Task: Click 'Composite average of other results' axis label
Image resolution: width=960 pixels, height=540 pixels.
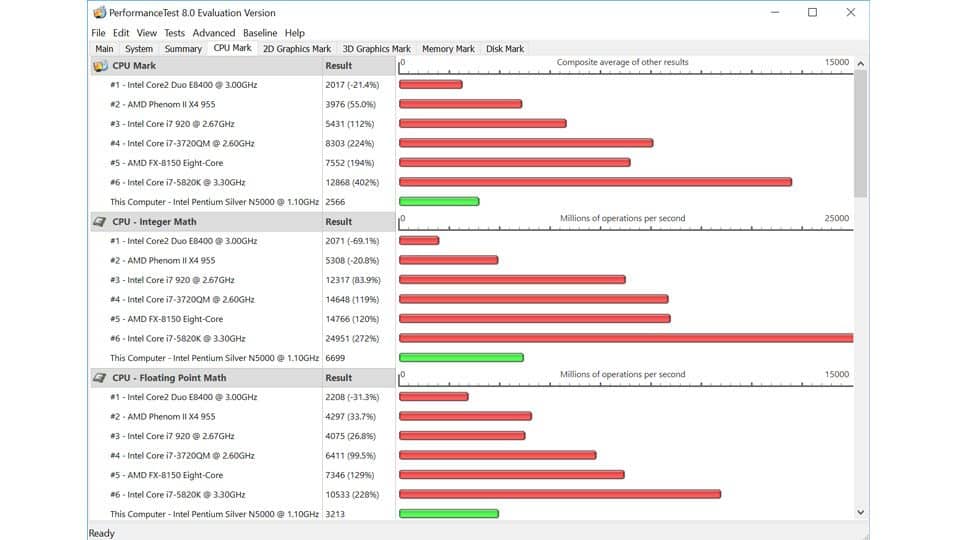Action: (x=622, y=62)
